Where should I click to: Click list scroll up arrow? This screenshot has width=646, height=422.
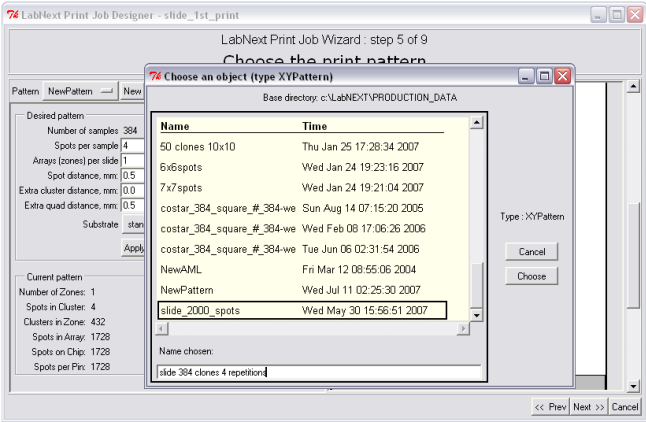476,122
